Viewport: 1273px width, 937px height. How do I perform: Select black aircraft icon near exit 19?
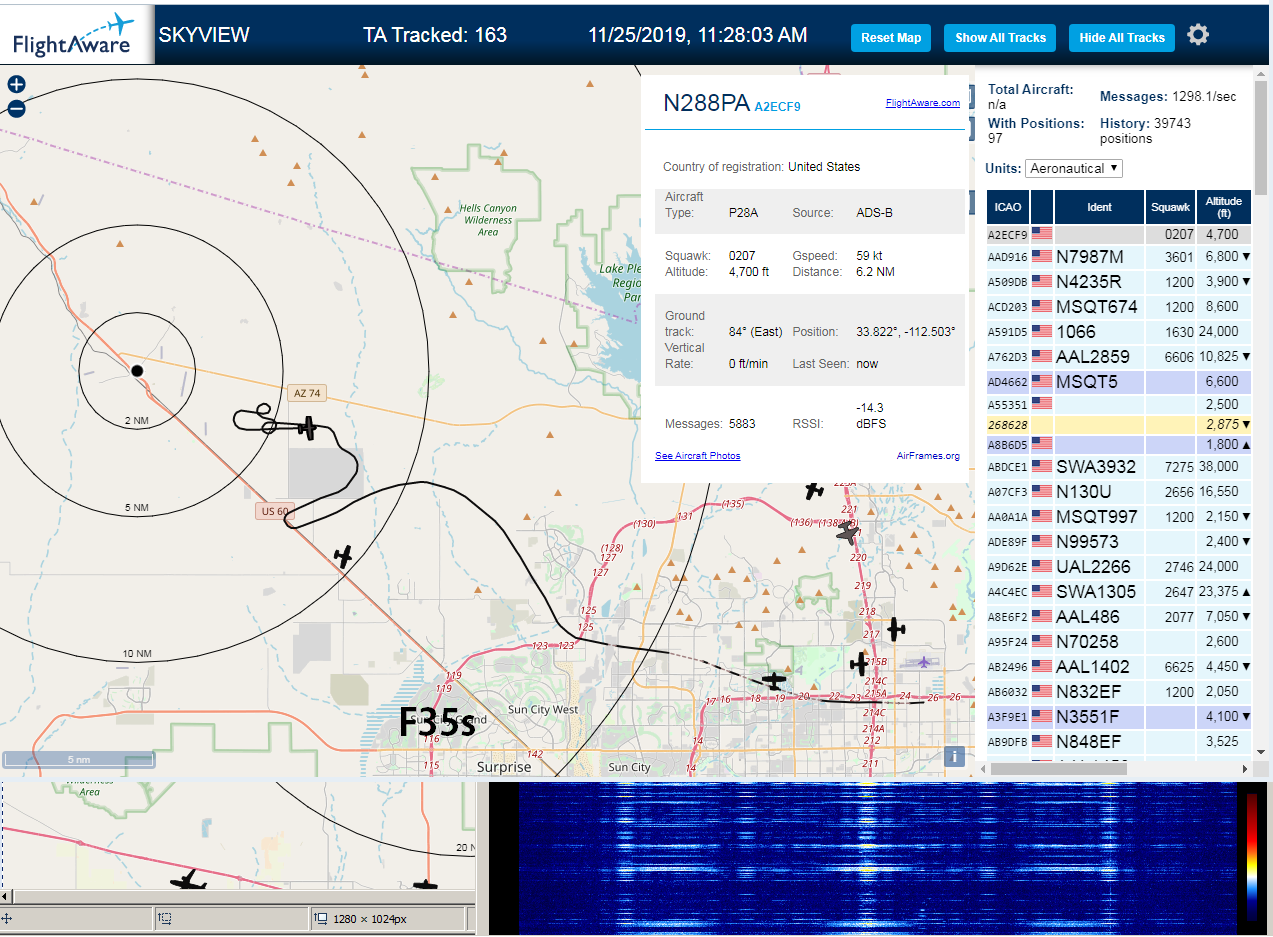[774, 680]
